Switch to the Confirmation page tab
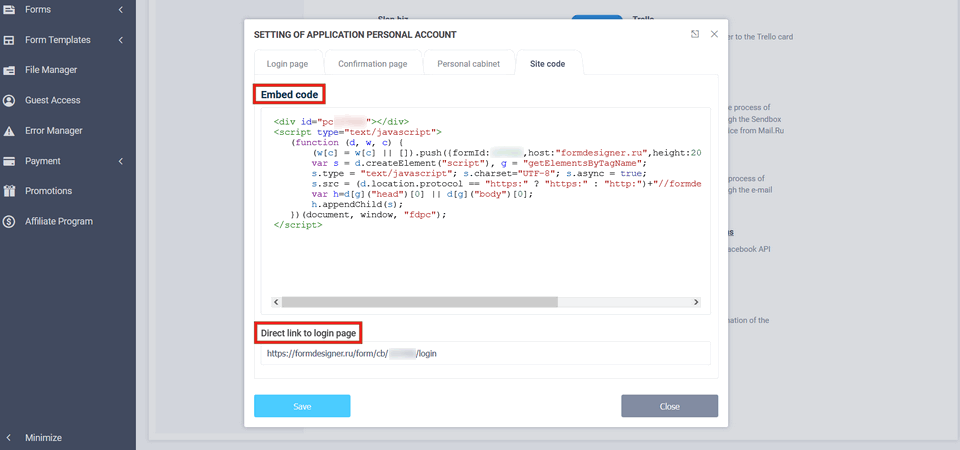 coord(372,63)
